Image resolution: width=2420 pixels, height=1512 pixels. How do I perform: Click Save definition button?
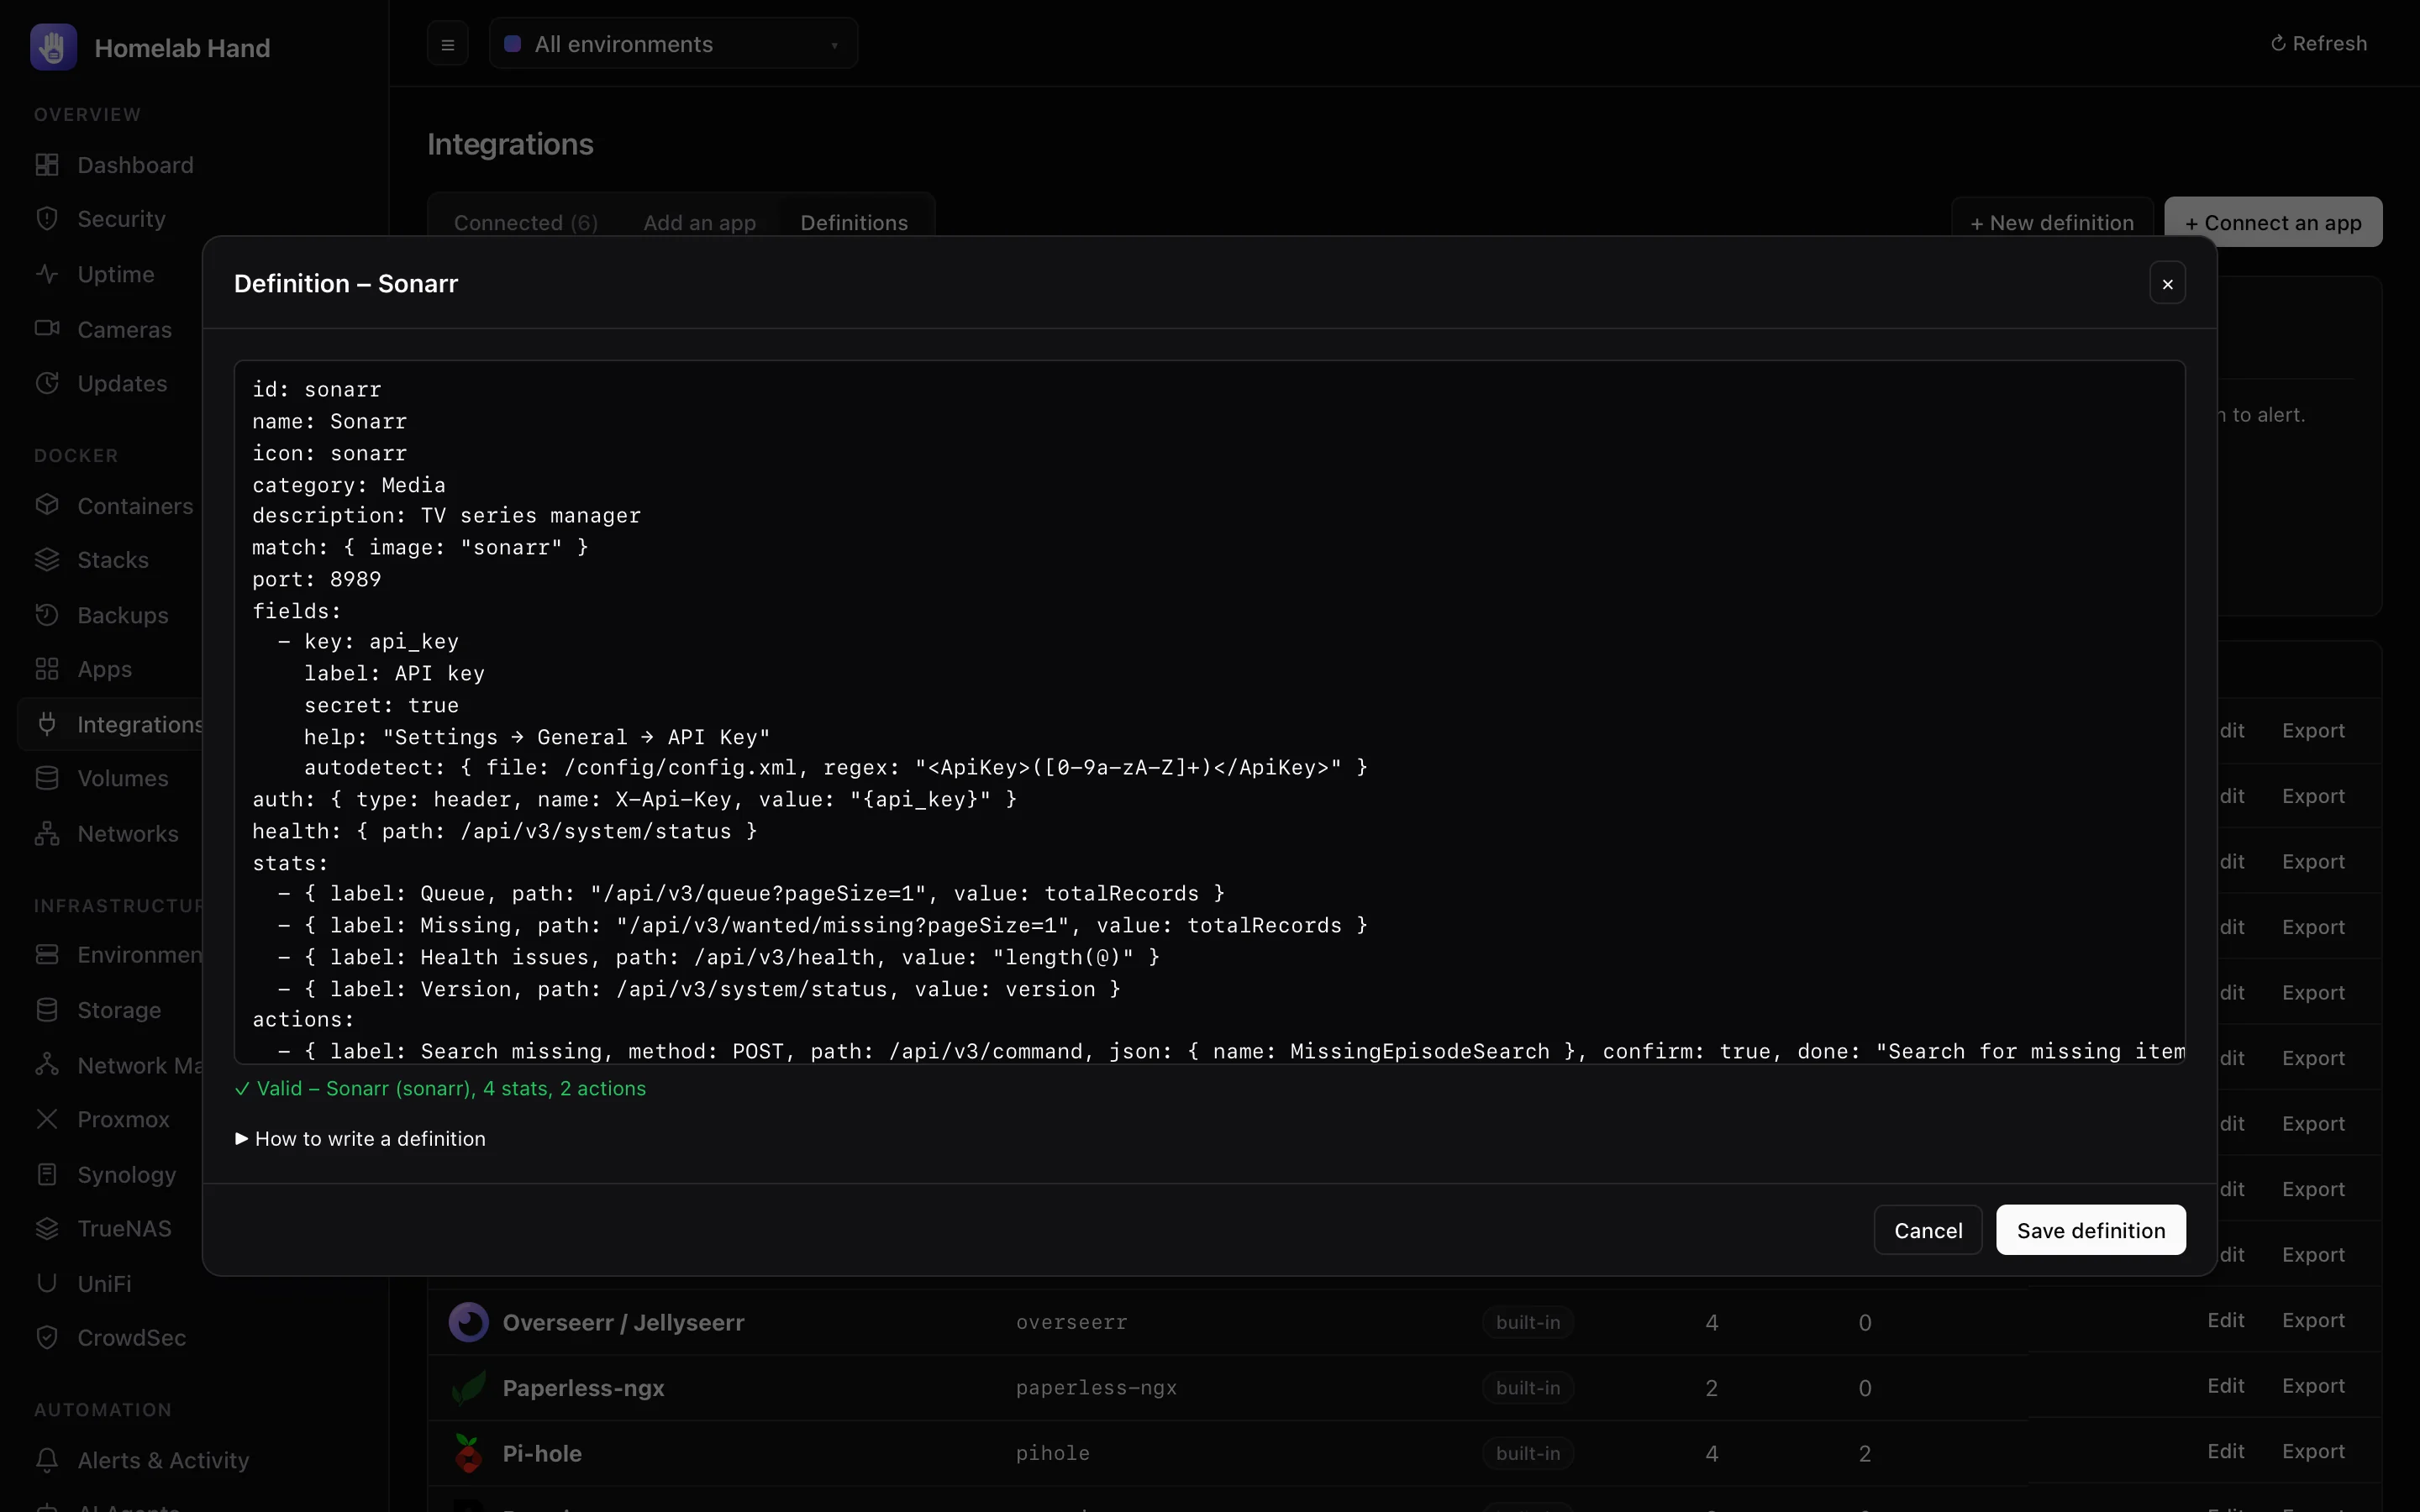2091,1230
